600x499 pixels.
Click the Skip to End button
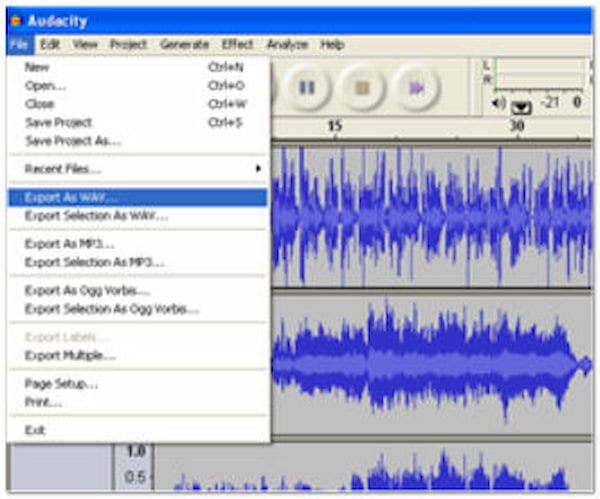[417, 88]
